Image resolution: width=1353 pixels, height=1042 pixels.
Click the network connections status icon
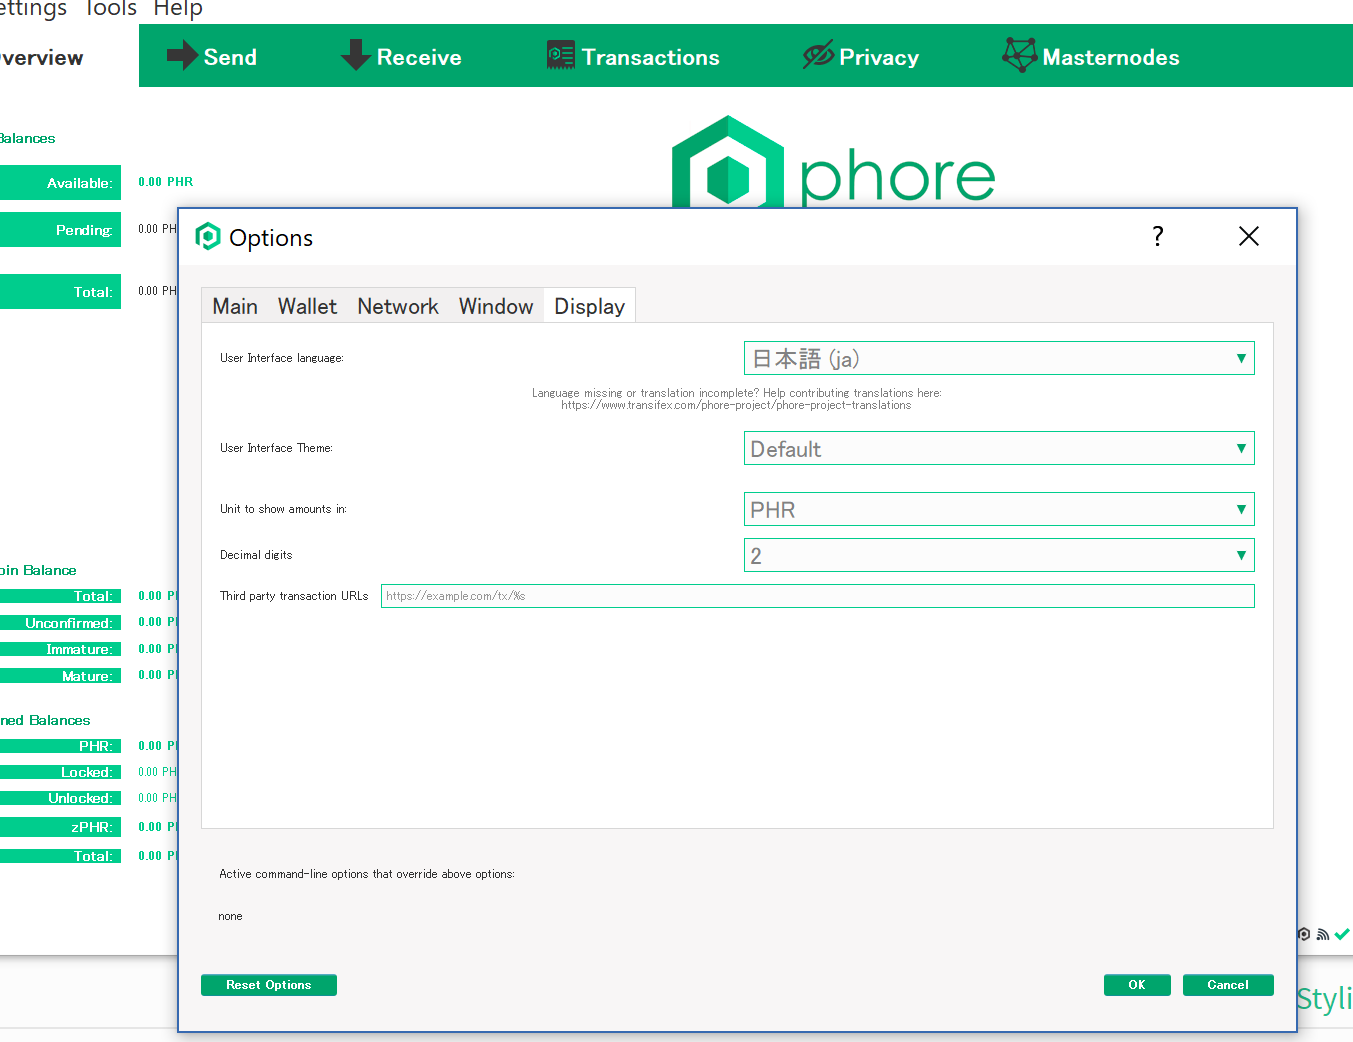pyautogui.click(x=1323, y=934)
